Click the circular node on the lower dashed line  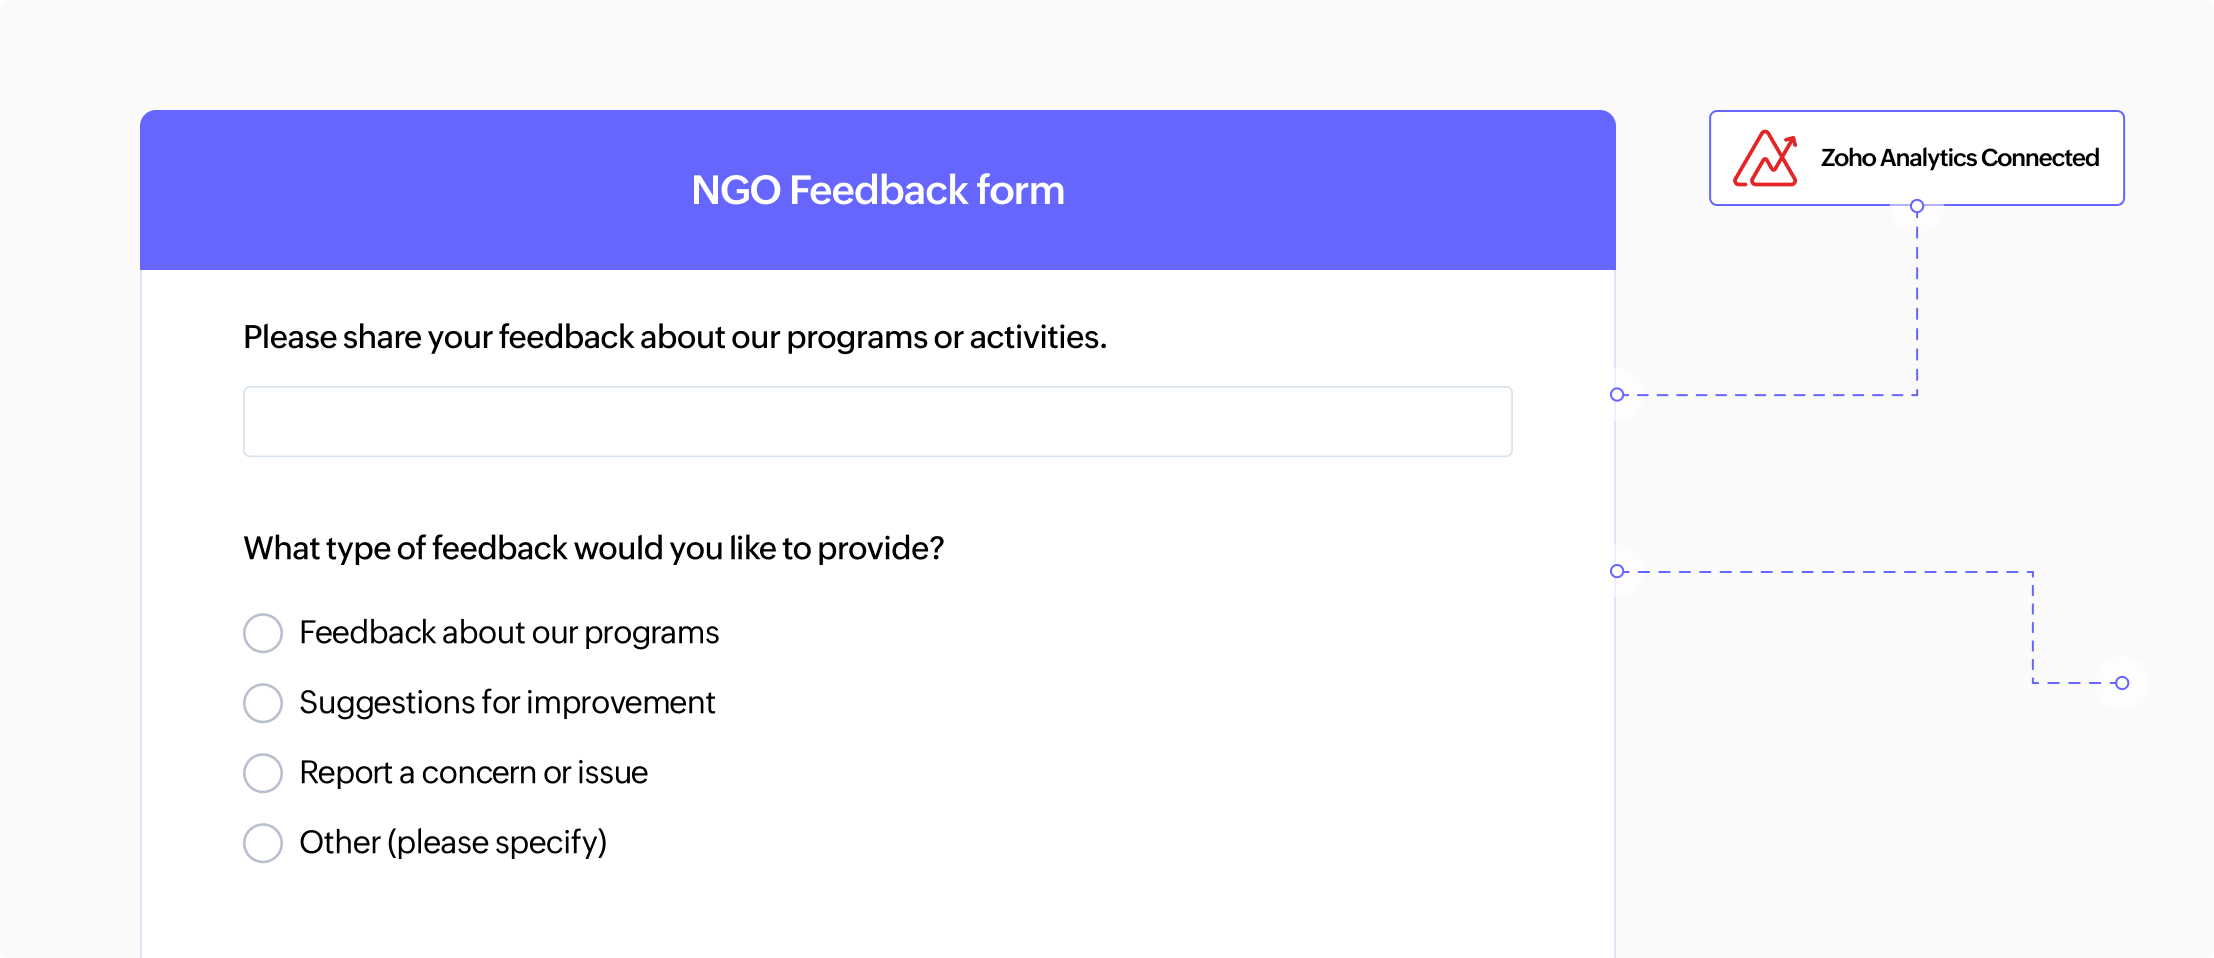pos(1617,571)
